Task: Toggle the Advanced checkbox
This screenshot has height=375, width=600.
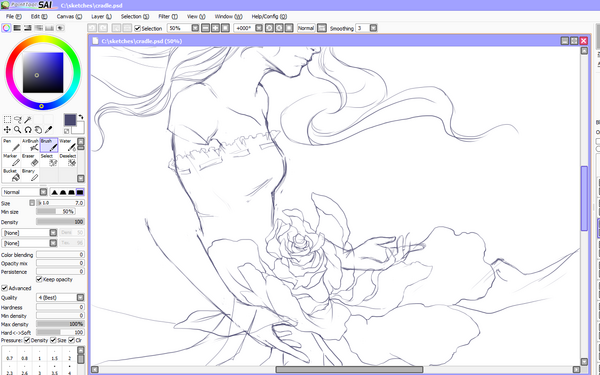Action: tap(5, 288)
